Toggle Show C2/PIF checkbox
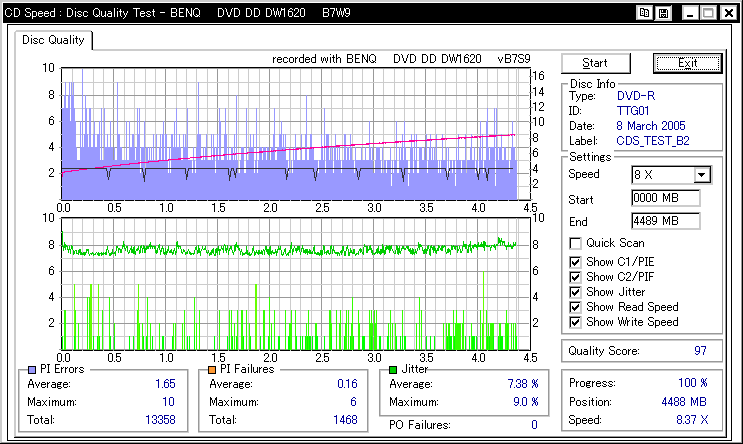 (575, 277)
